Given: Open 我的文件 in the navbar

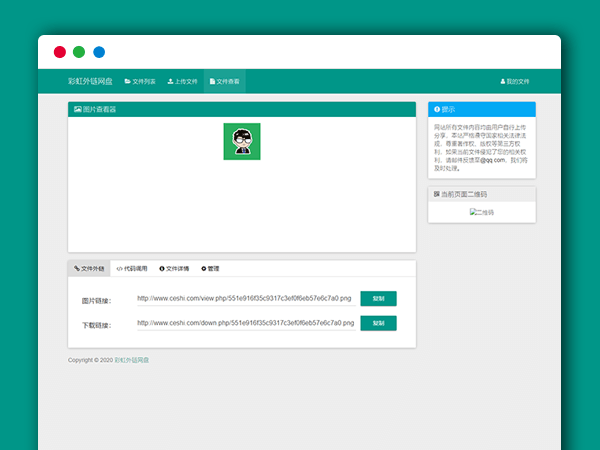Looking at the screenshot, I should pos(515,81).
